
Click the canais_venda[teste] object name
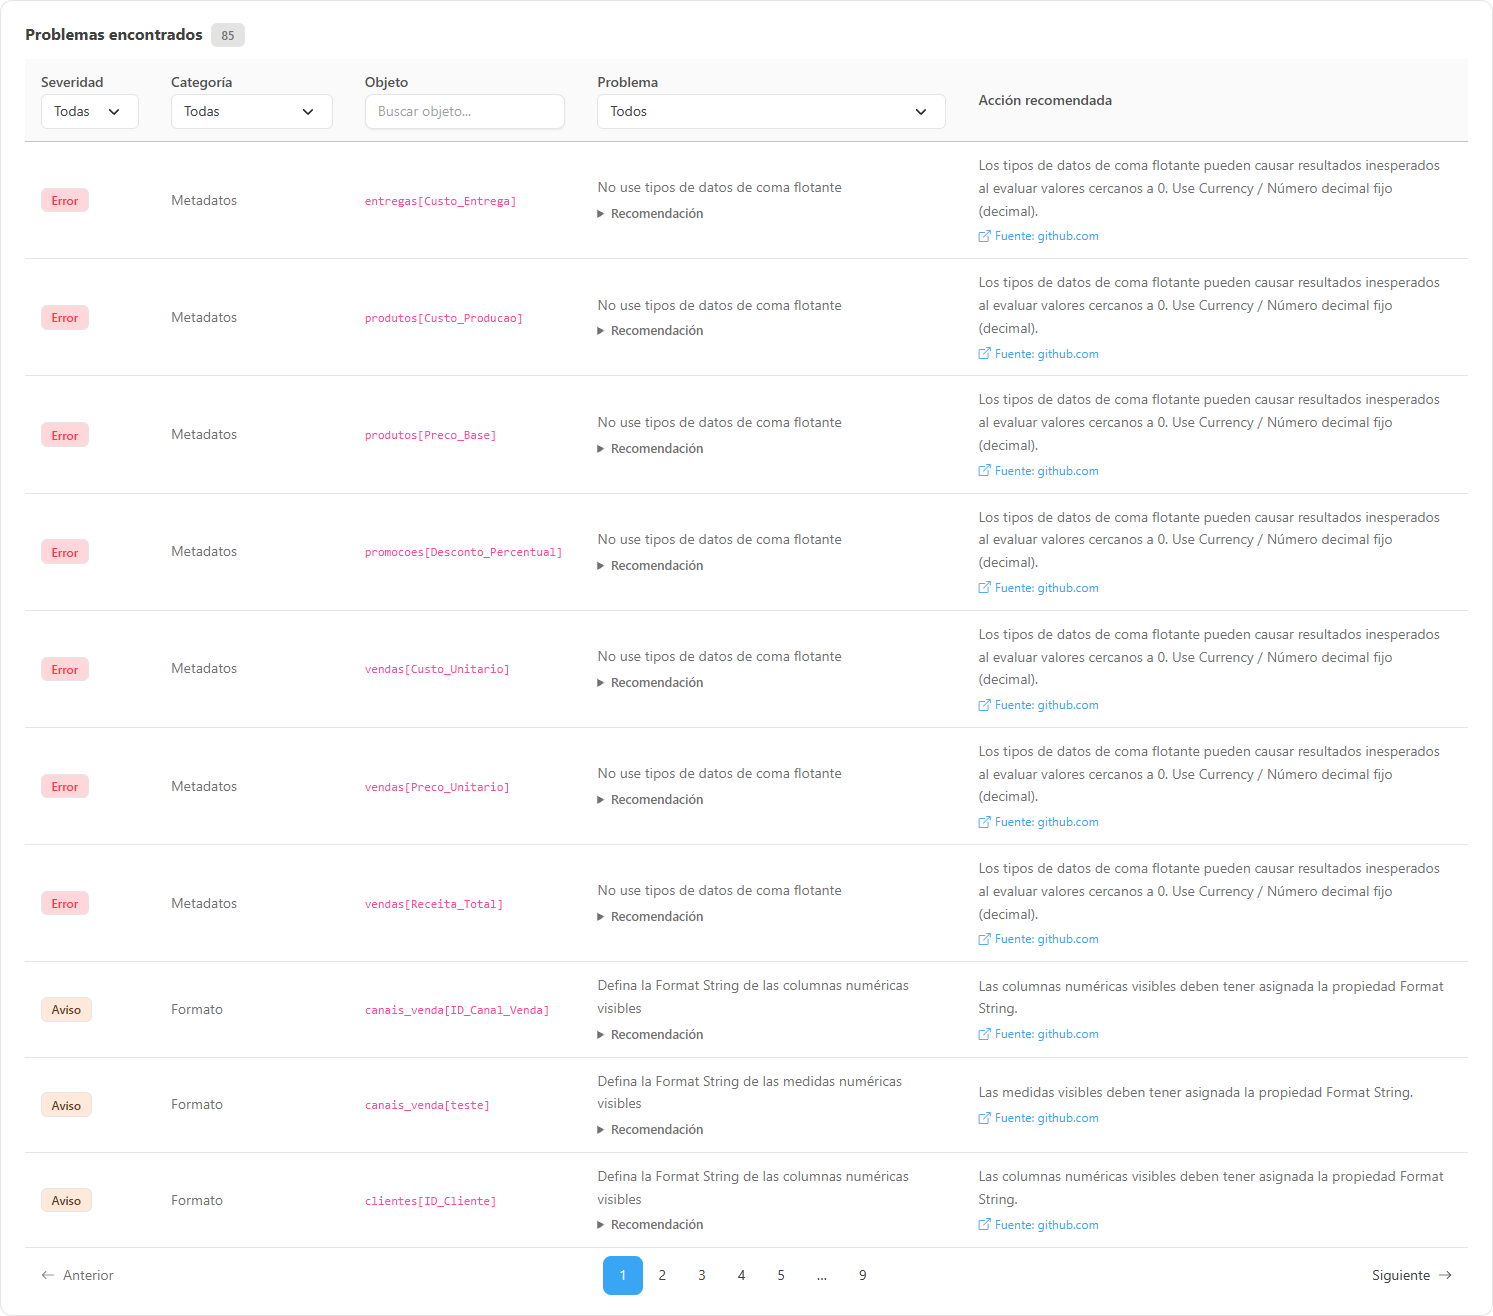[427, 1105]
